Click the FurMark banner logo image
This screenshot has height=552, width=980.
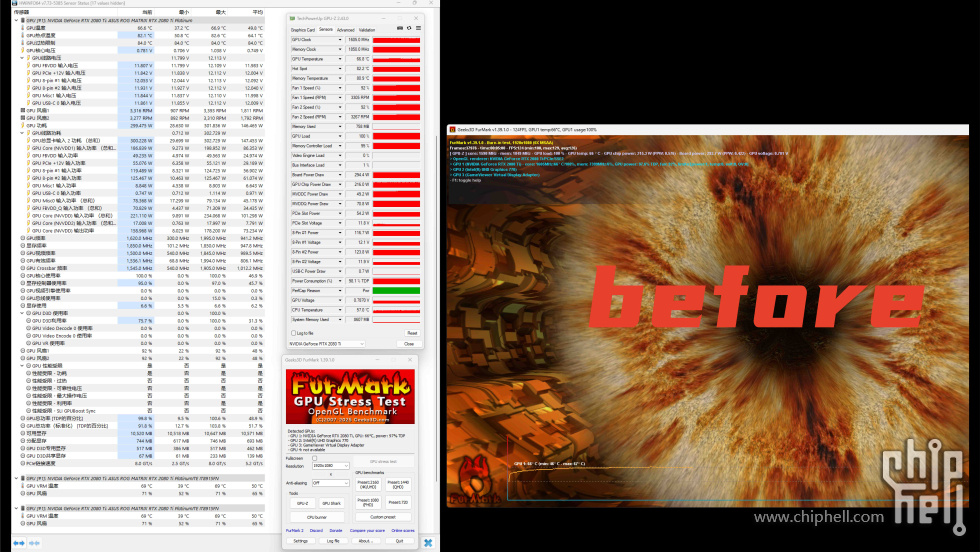pos(350,396)
